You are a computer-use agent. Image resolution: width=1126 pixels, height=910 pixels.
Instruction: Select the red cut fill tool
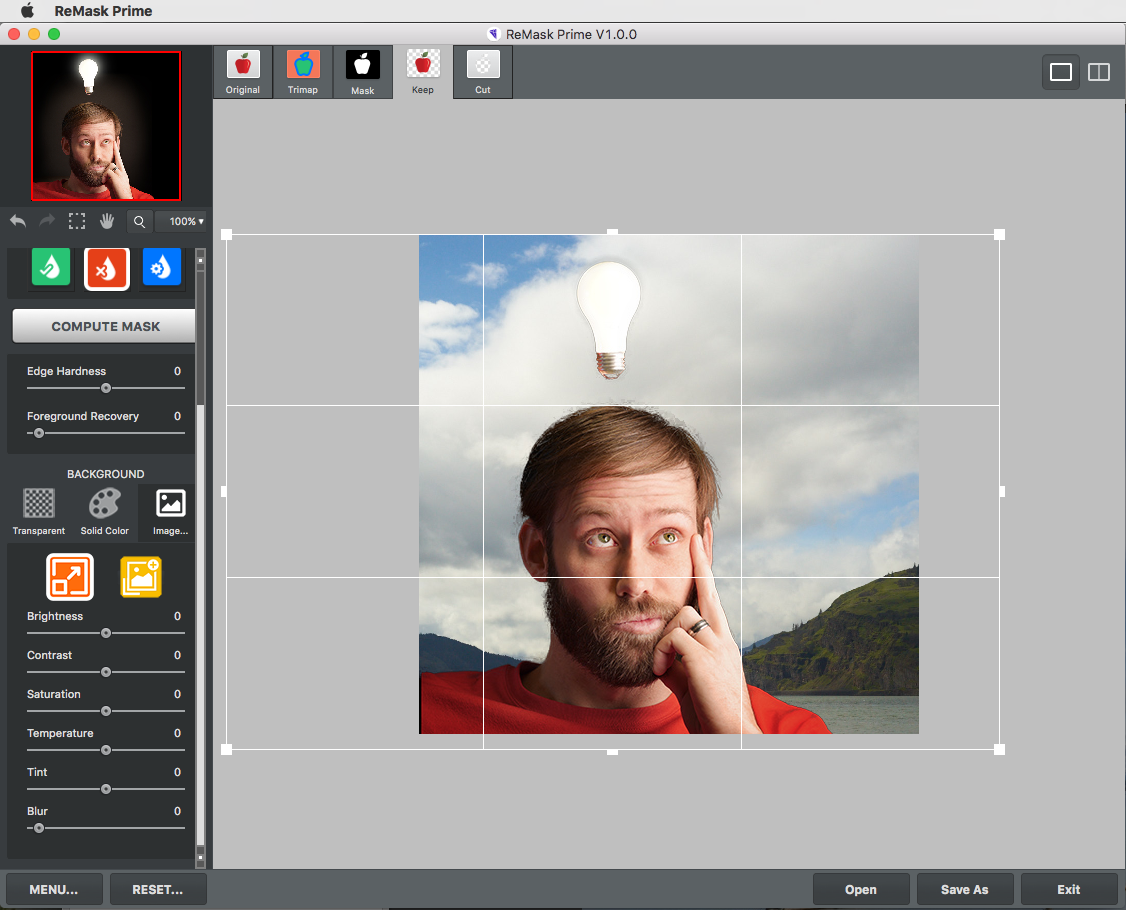106,268
